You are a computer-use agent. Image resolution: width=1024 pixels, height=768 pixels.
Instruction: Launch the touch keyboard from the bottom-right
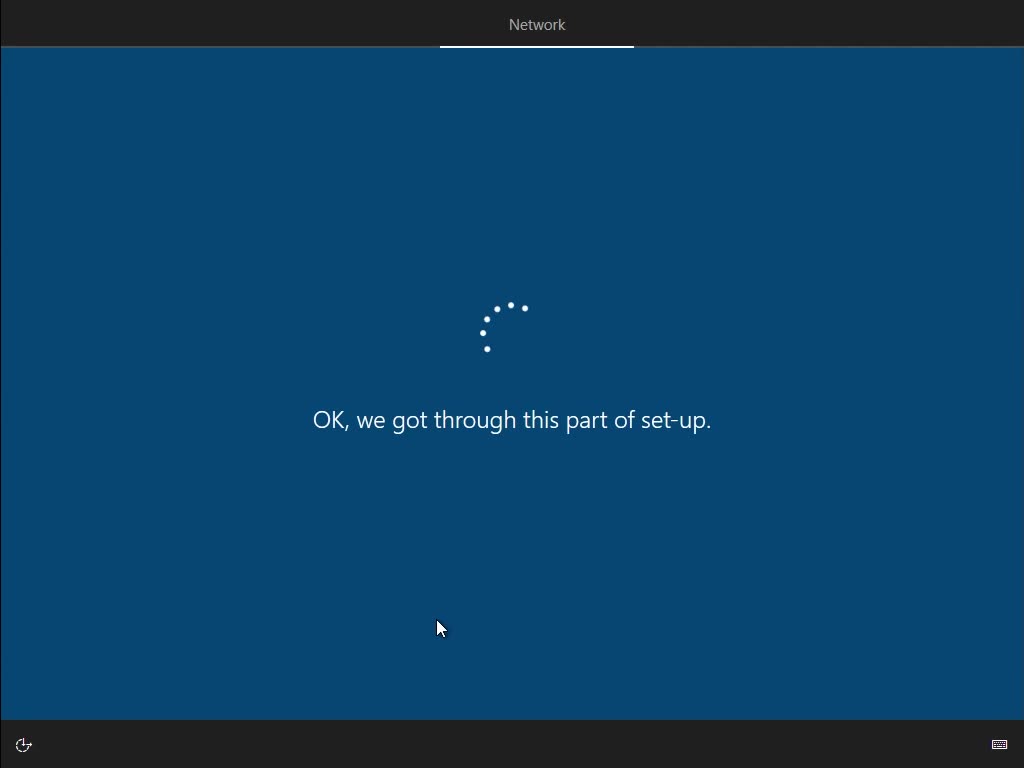pyautogui.click(x=999, y=744)
